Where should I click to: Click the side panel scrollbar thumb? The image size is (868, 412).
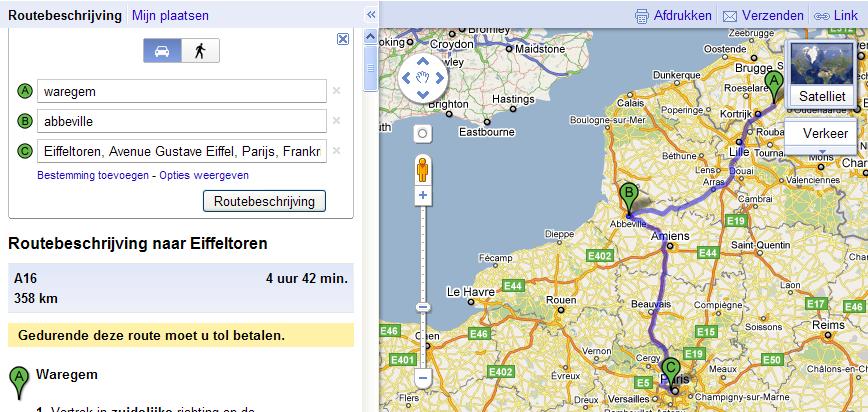(370, 67)
